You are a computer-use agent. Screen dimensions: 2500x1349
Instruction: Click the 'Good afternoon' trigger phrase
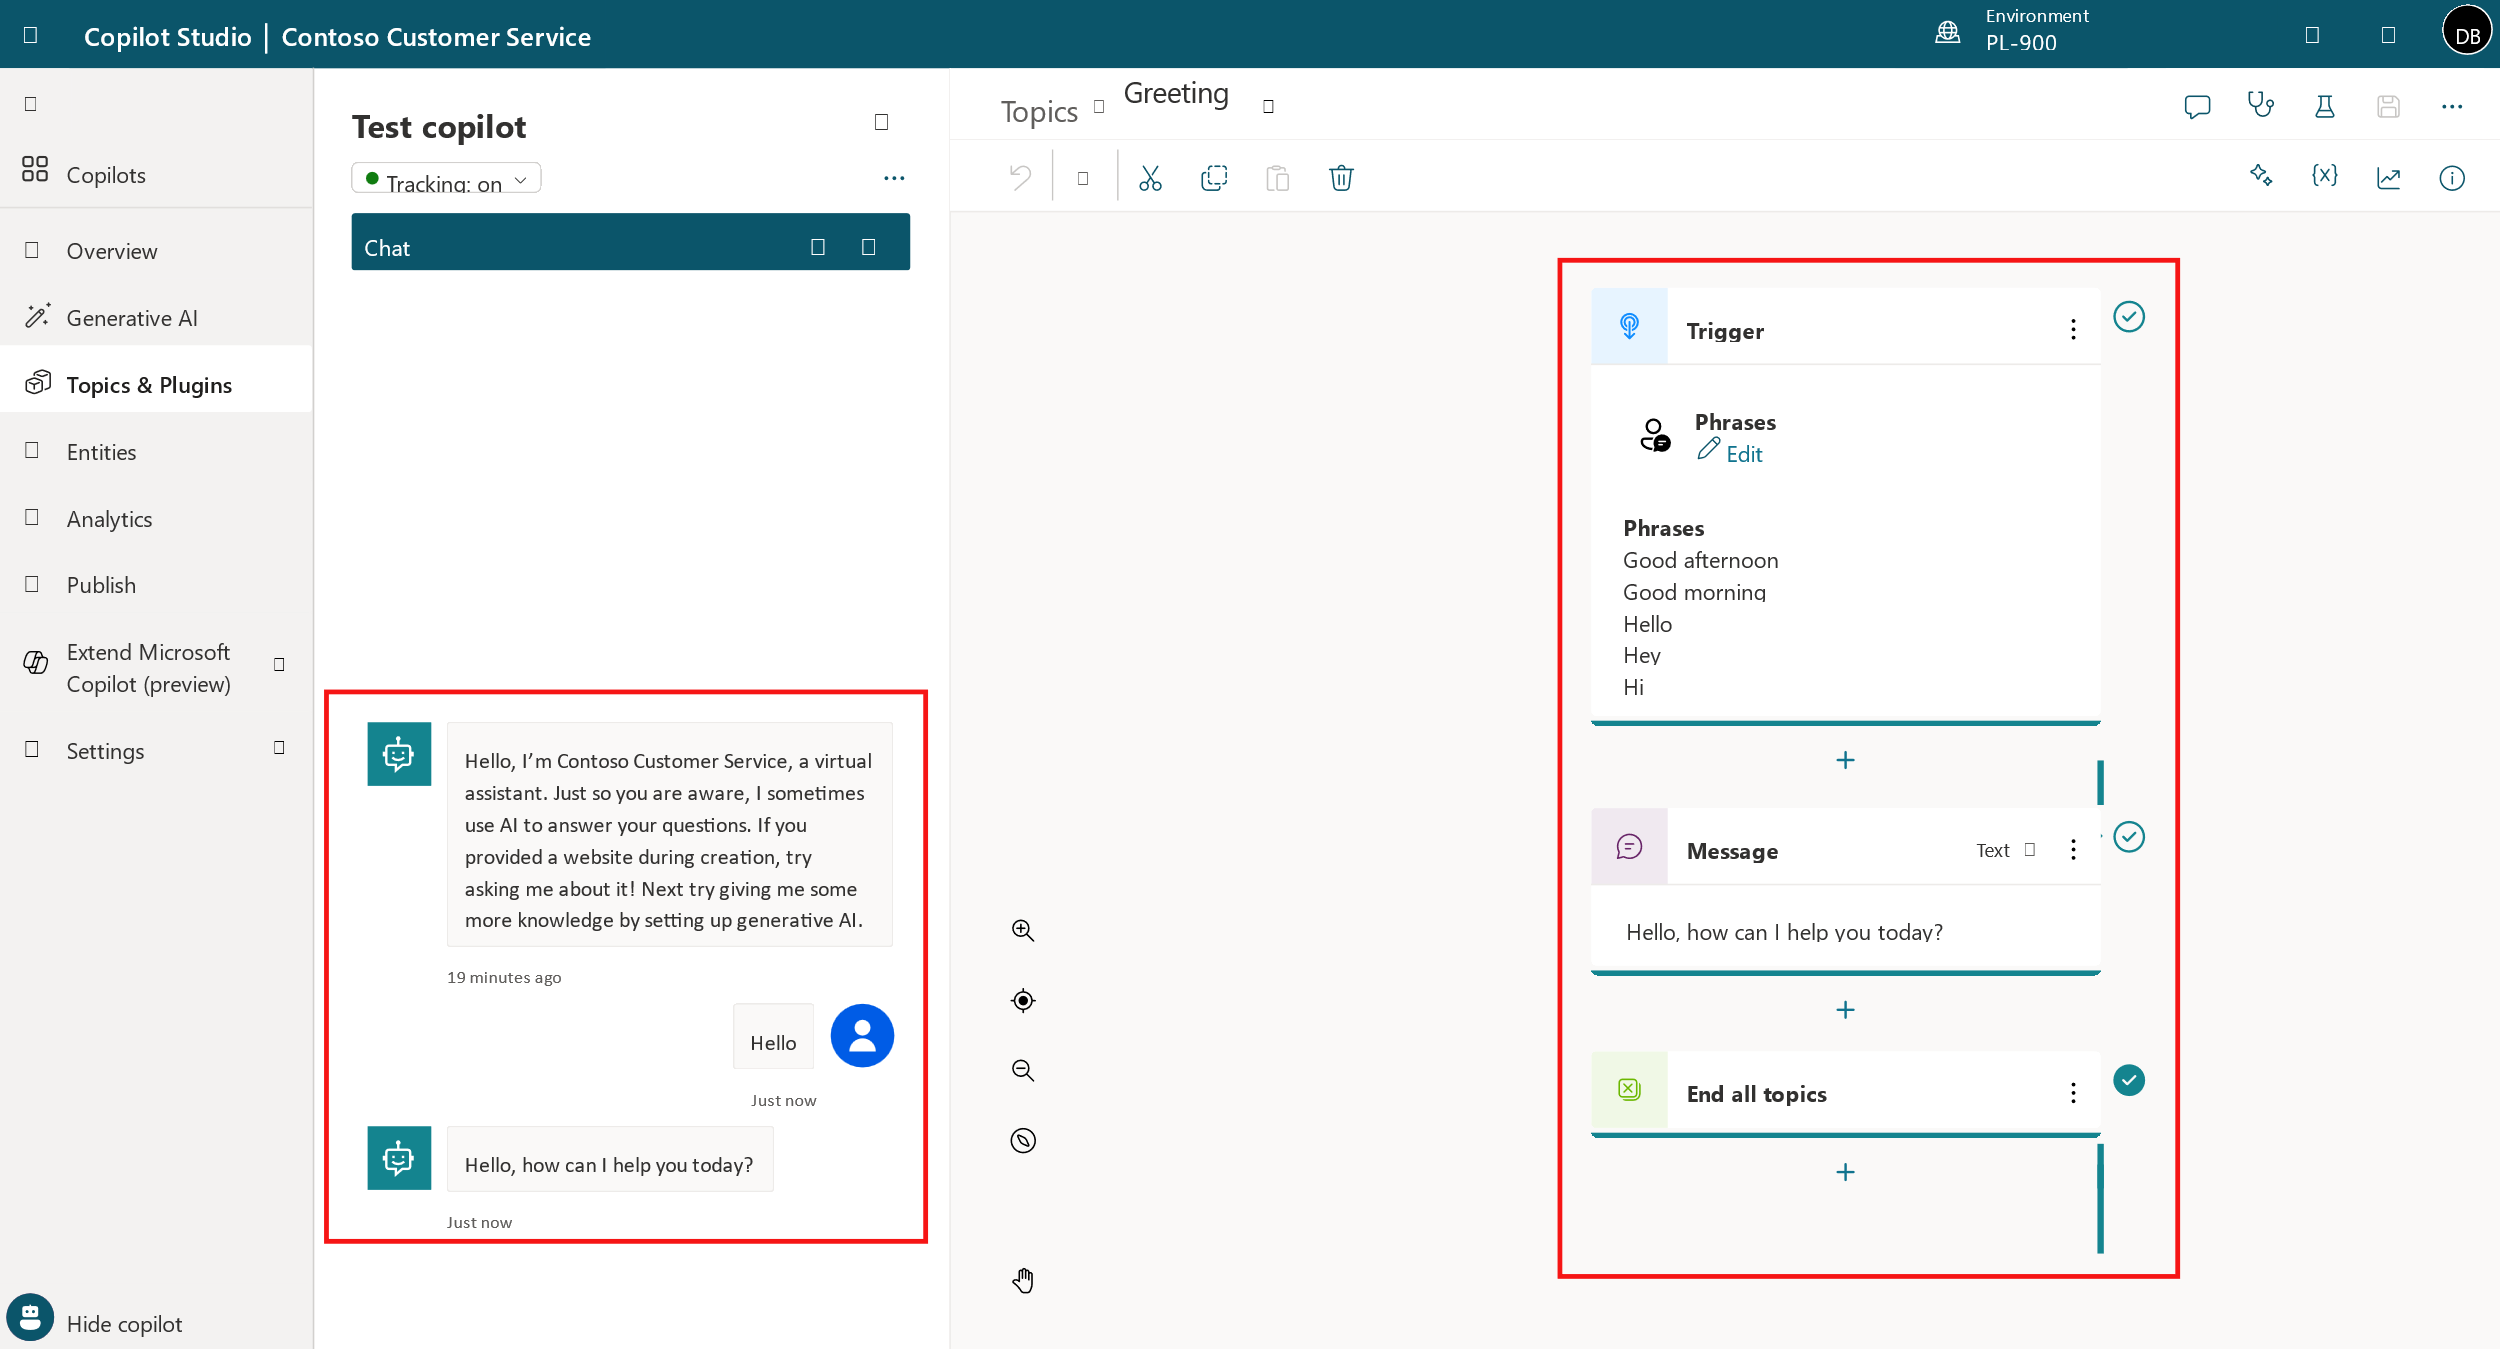point(1700,560)
